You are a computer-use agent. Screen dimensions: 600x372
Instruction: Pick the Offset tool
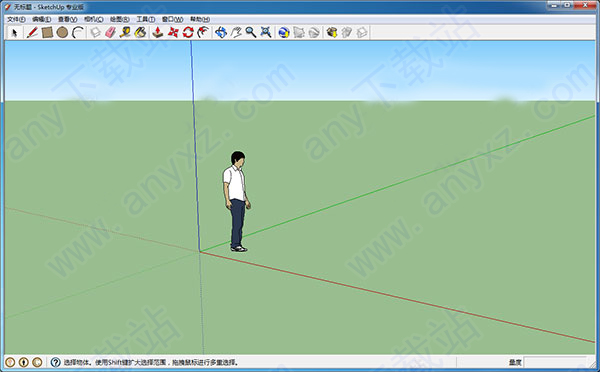tap(203, 33)
